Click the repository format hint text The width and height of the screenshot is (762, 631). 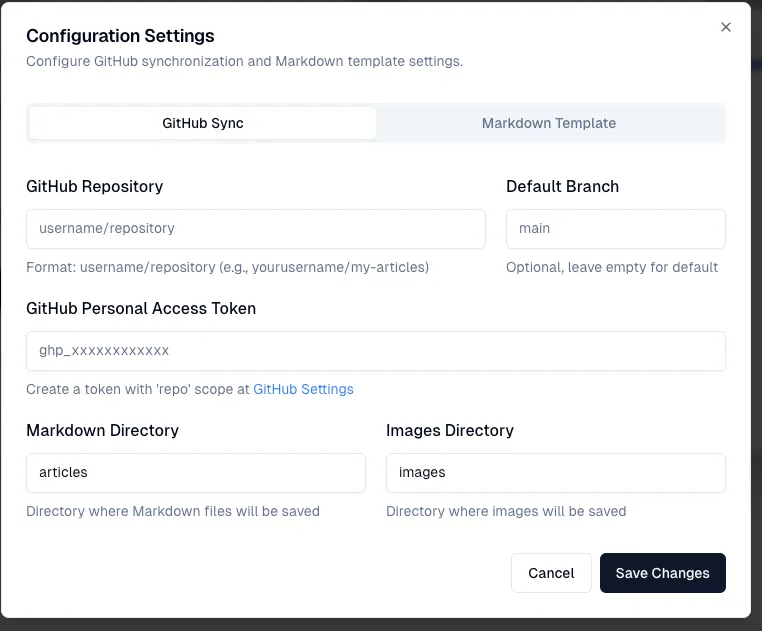pos(227,267)
